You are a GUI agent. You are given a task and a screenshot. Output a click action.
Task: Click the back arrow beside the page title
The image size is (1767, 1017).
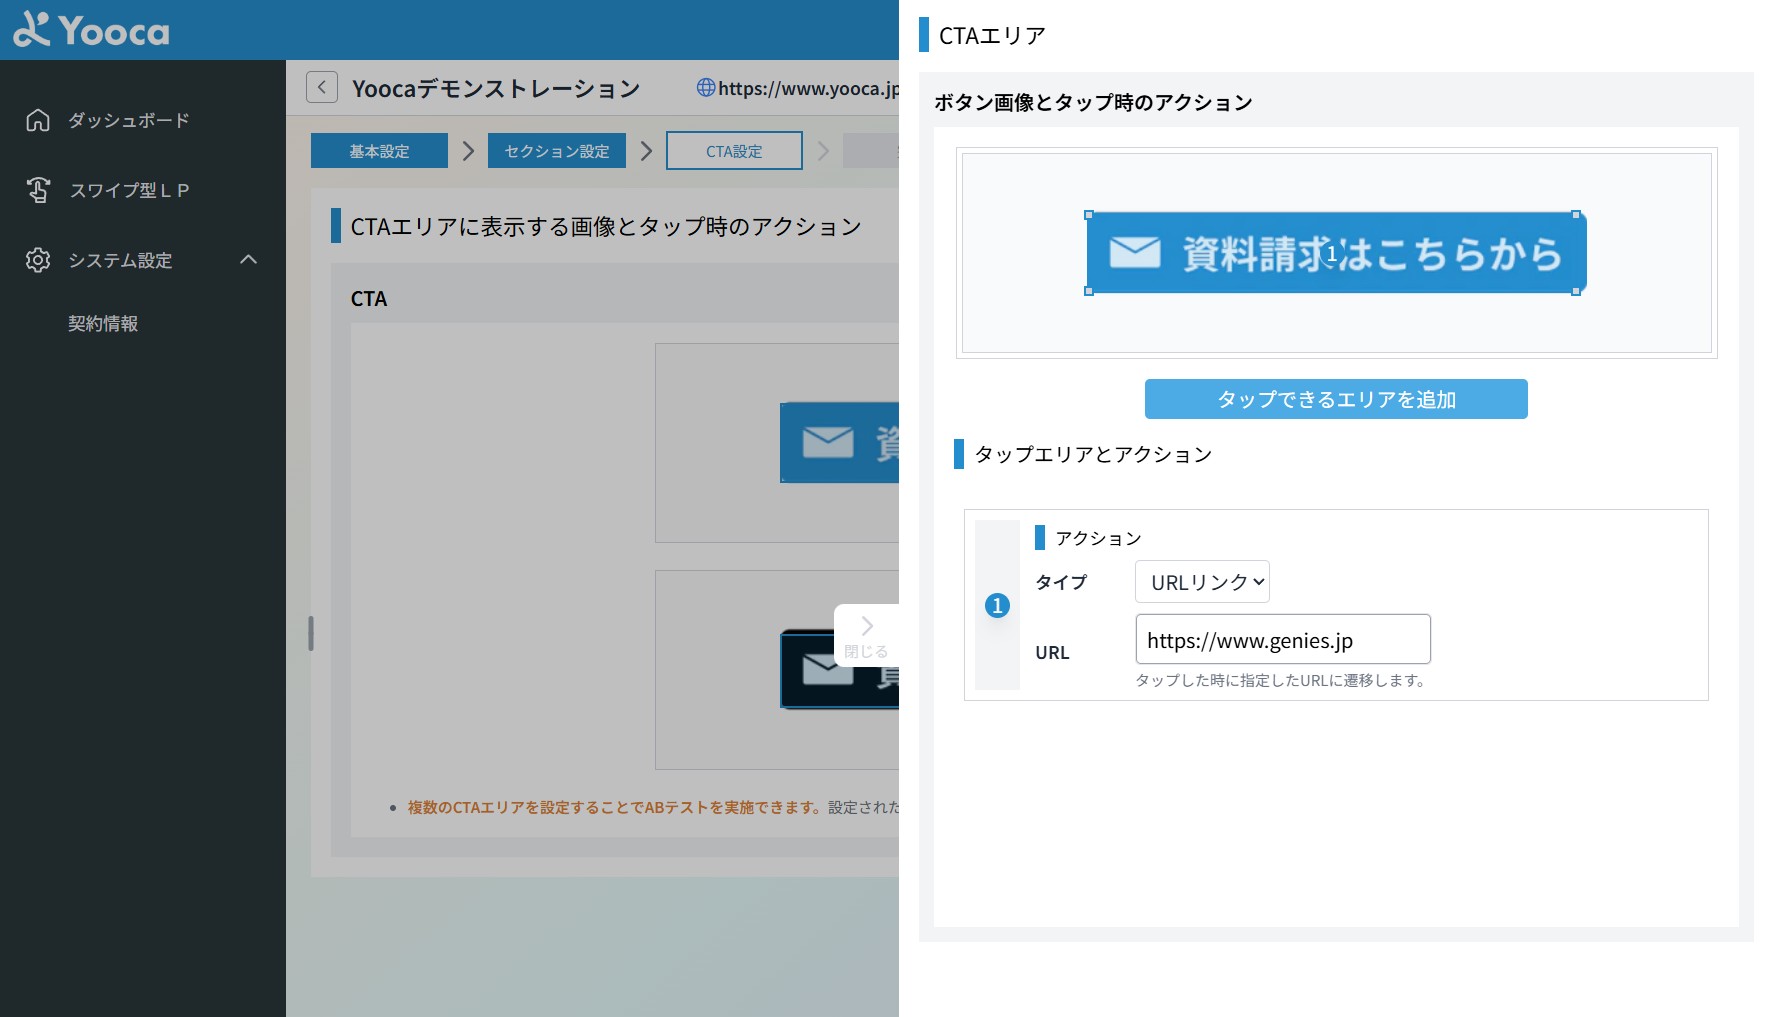click(321, 88)
